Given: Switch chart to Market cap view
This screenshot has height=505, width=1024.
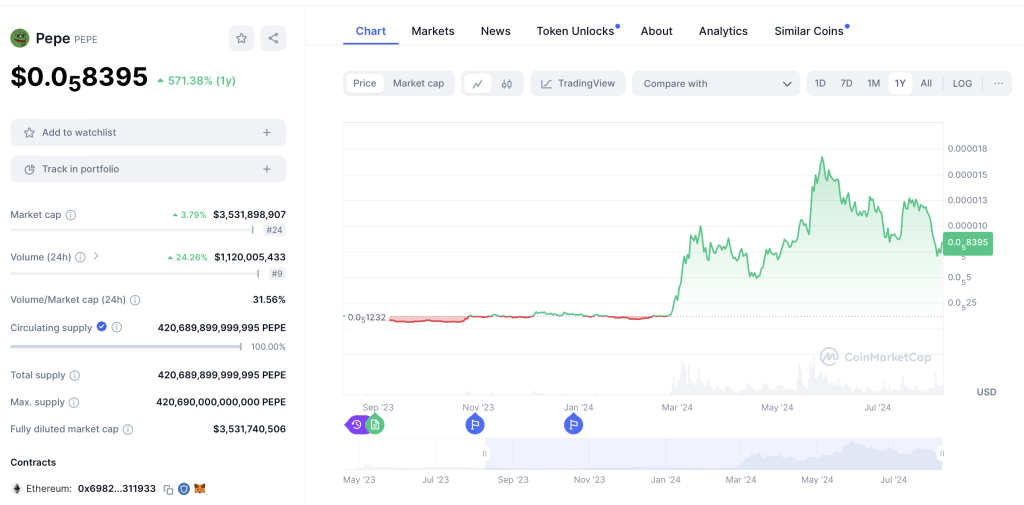Looking at the screenshot, I should pos(418,84).
